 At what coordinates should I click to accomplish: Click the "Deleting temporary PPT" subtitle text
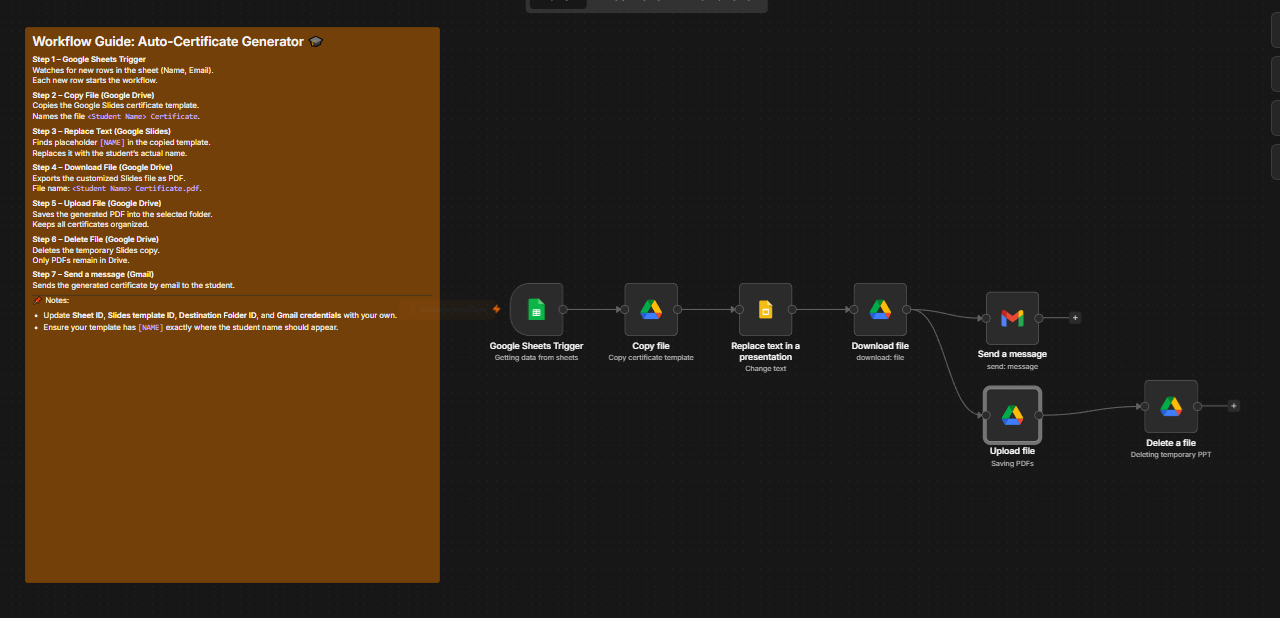click(x=1171, y=455)
